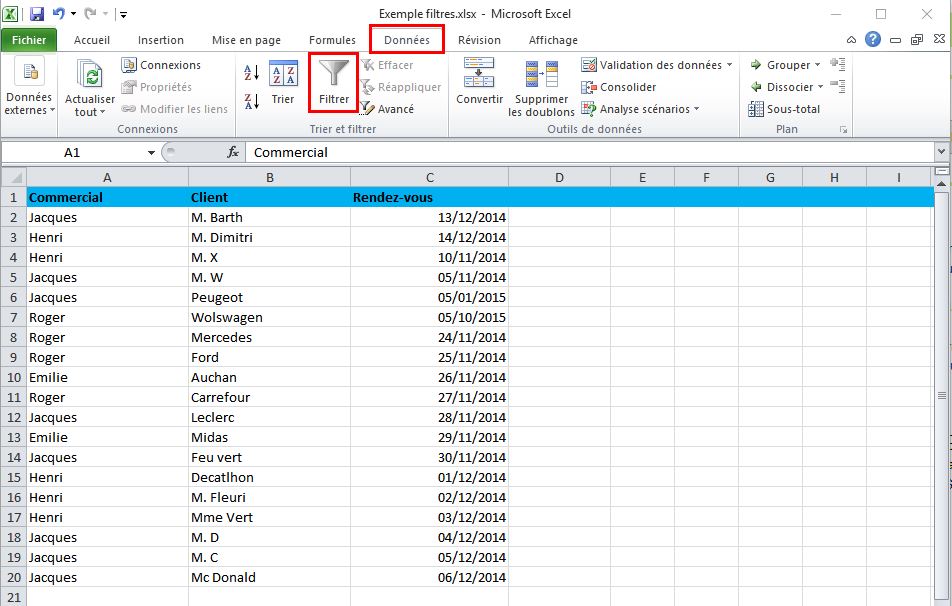Minimize the ribbon with the caret arrow
This screenshot has height=606, width=952.
pyautogui.click(x=851, y=40)
